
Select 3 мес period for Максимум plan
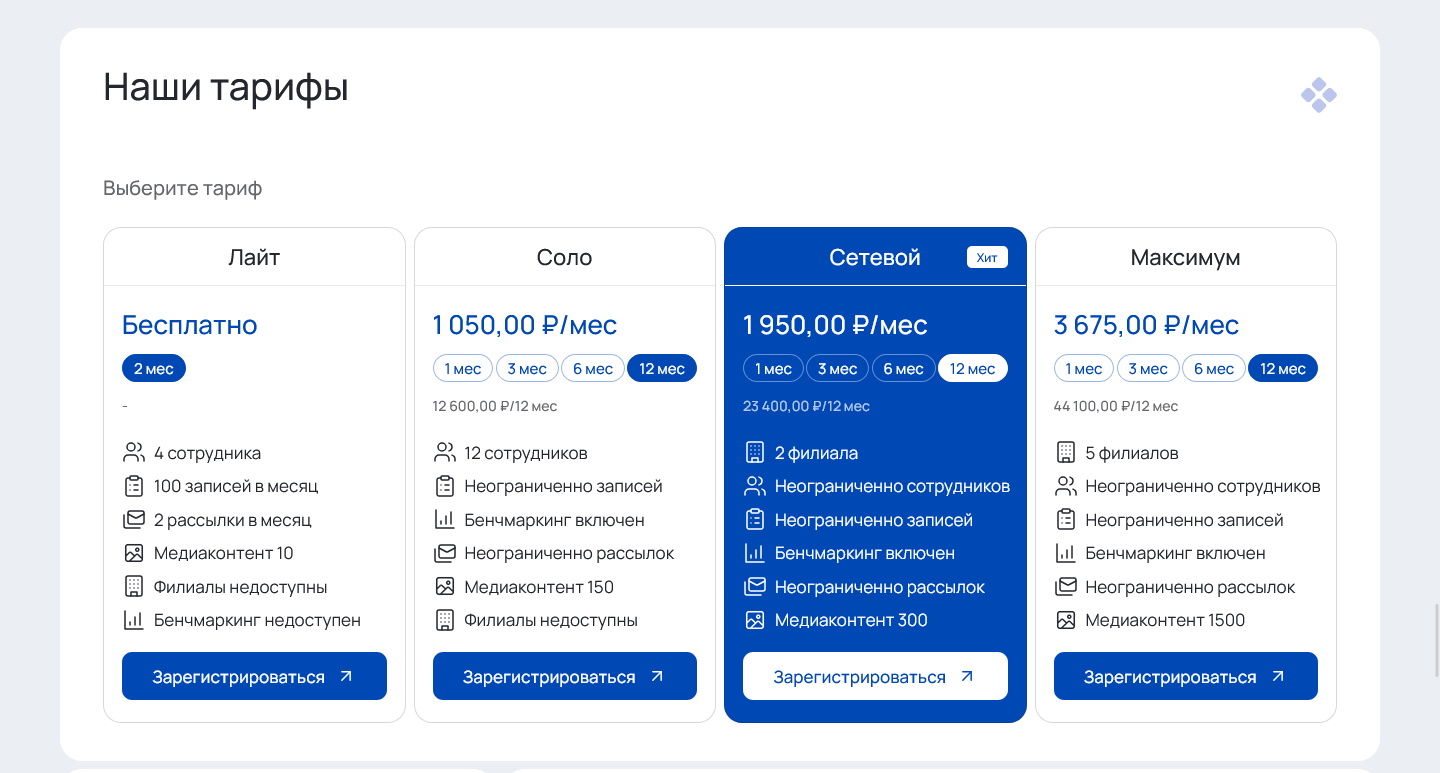tap(1148, 369)
